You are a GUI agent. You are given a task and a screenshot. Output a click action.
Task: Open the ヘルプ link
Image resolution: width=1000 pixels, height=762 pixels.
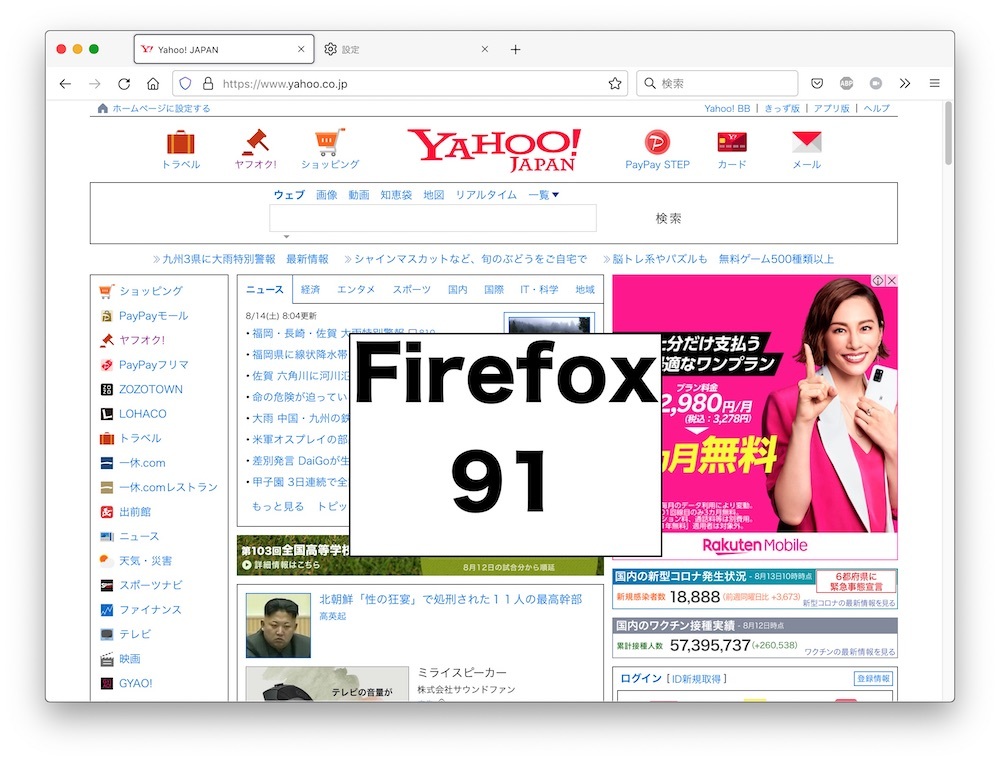point(876,108)
